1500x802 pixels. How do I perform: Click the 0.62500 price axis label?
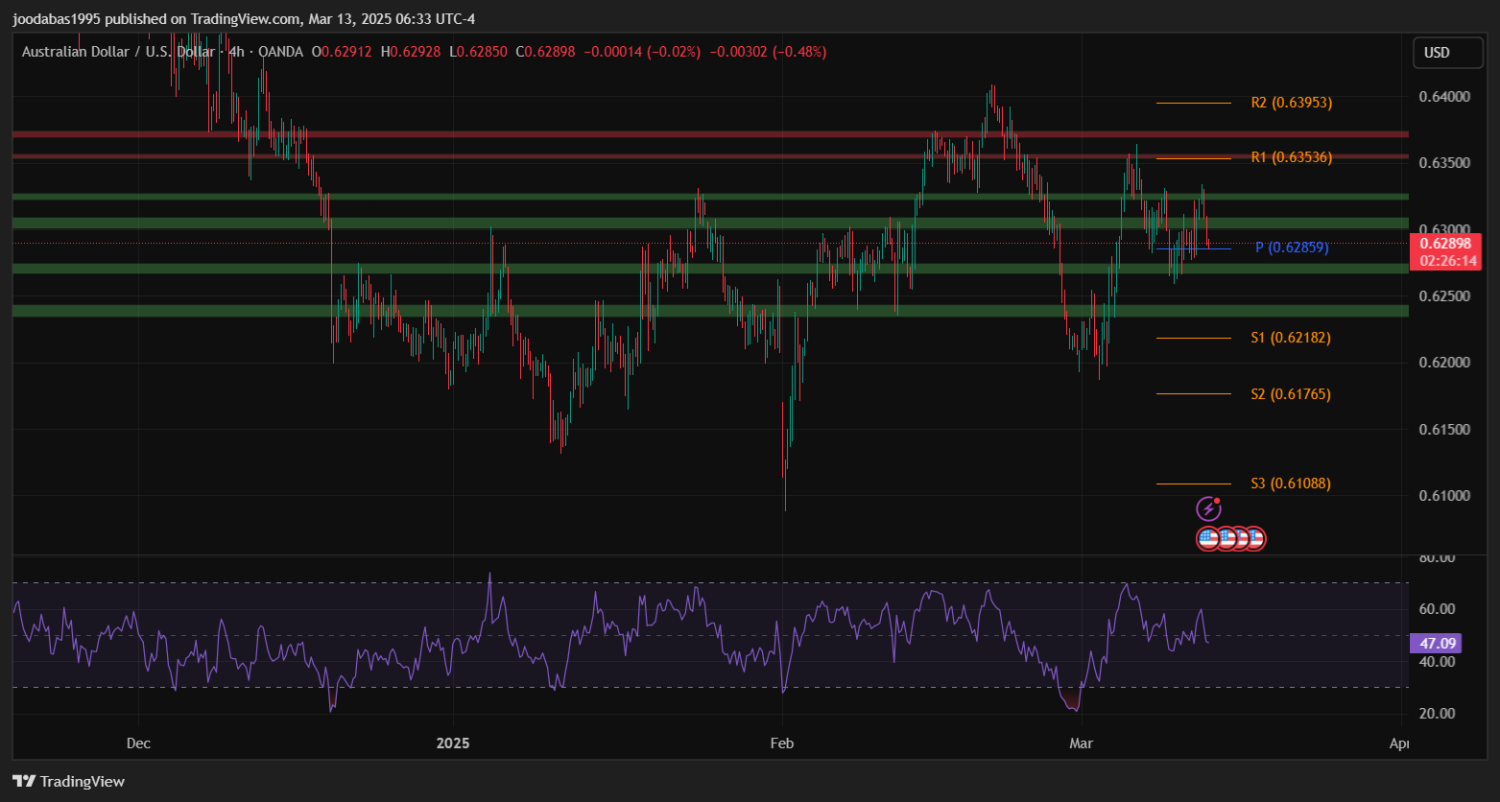(1445, 297)
